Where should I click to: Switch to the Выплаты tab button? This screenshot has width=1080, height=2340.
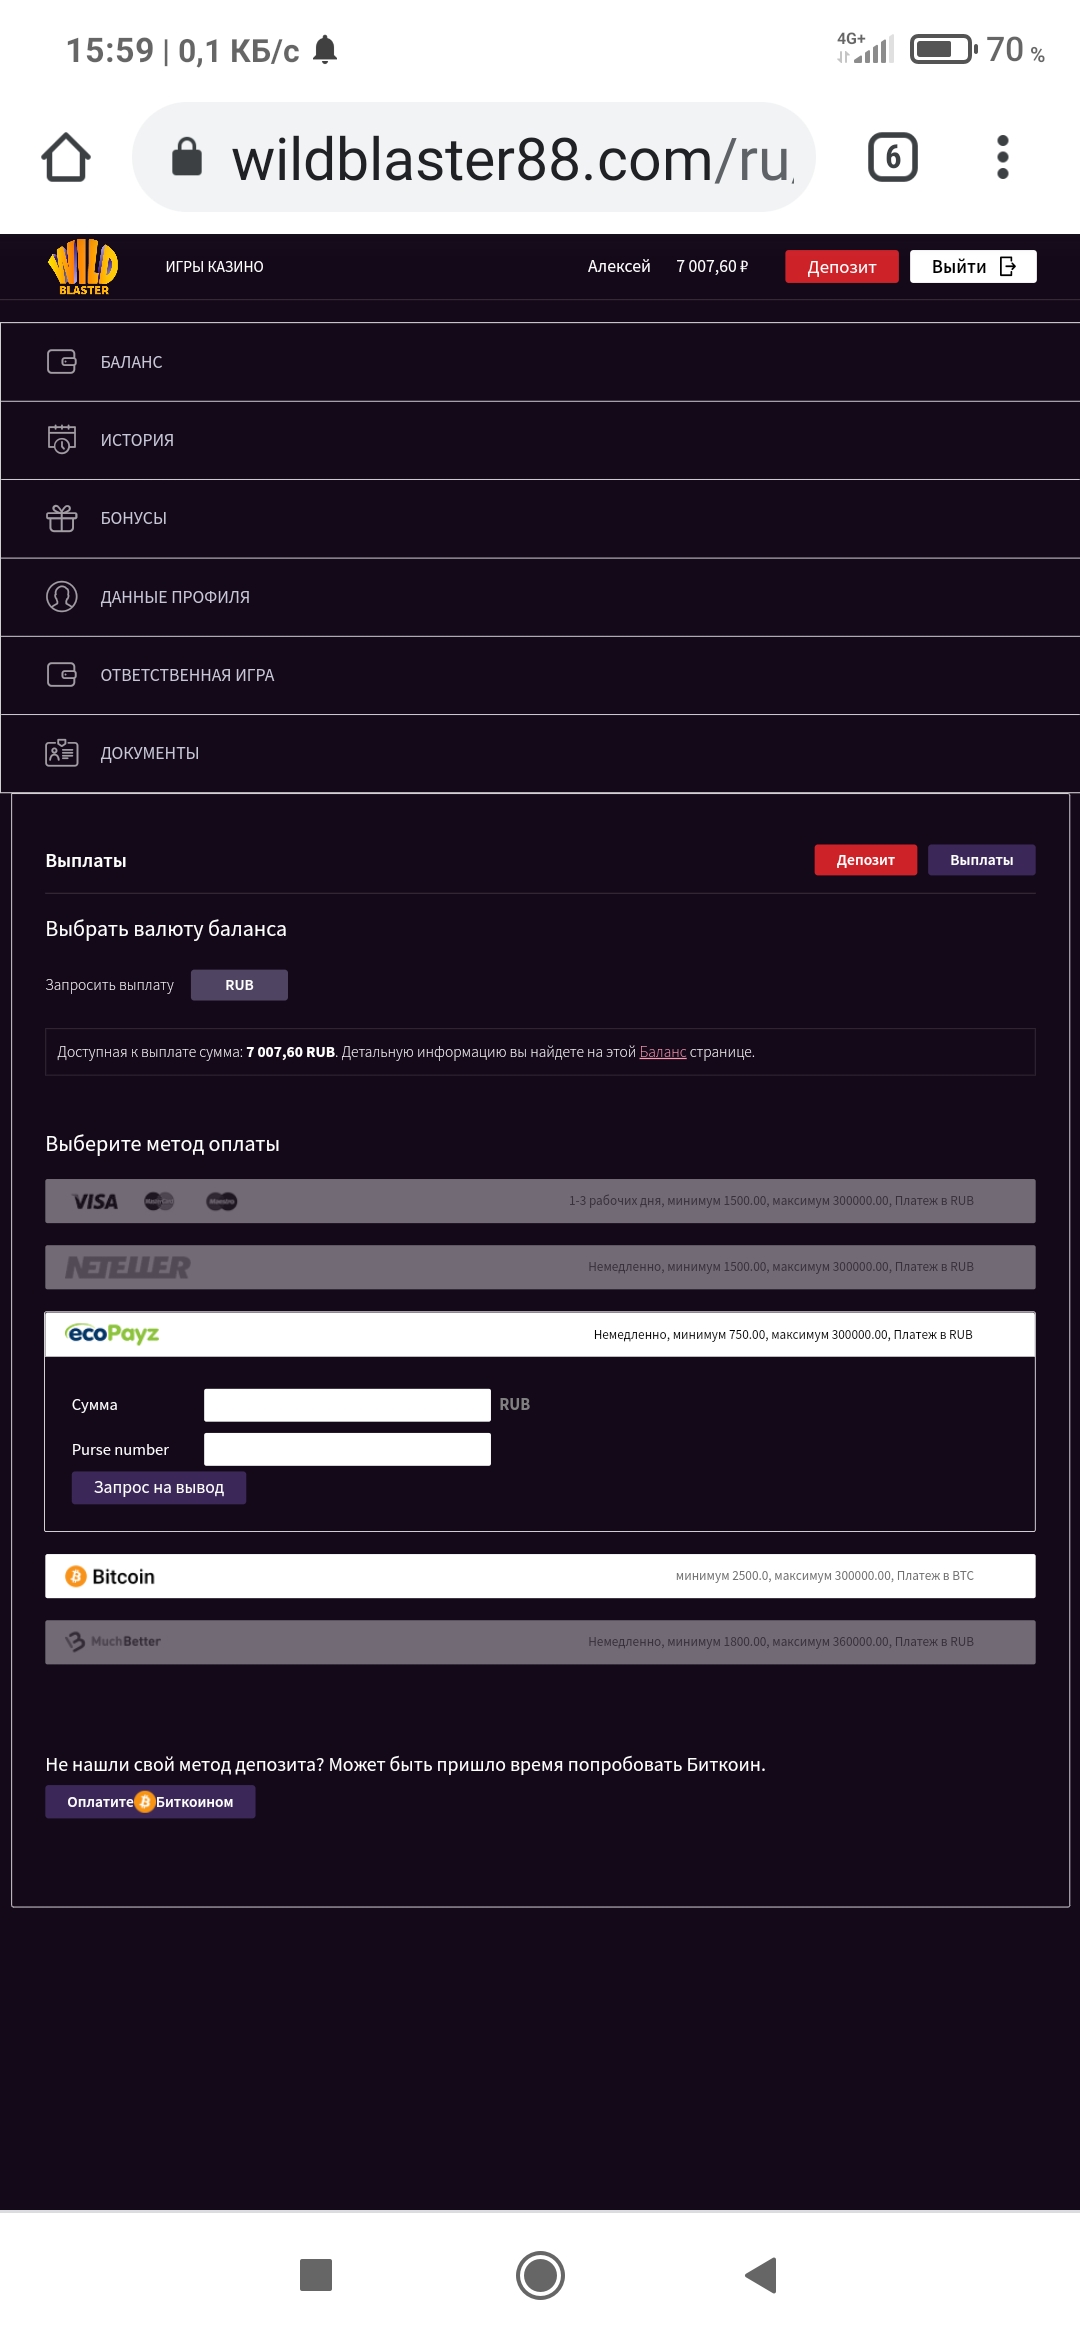pyautogui.click(x=981, y=860)
